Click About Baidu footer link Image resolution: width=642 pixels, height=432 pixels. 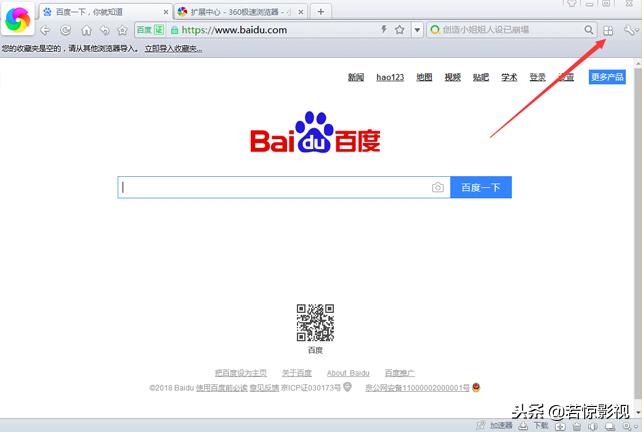(348, 373)
